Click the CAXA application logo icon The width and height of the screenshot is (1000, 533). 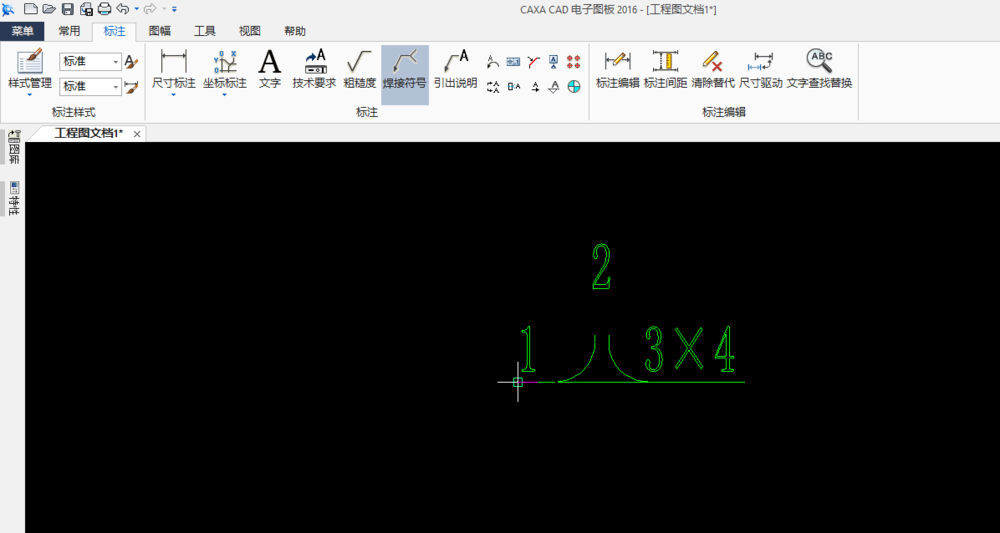point(9,9)
